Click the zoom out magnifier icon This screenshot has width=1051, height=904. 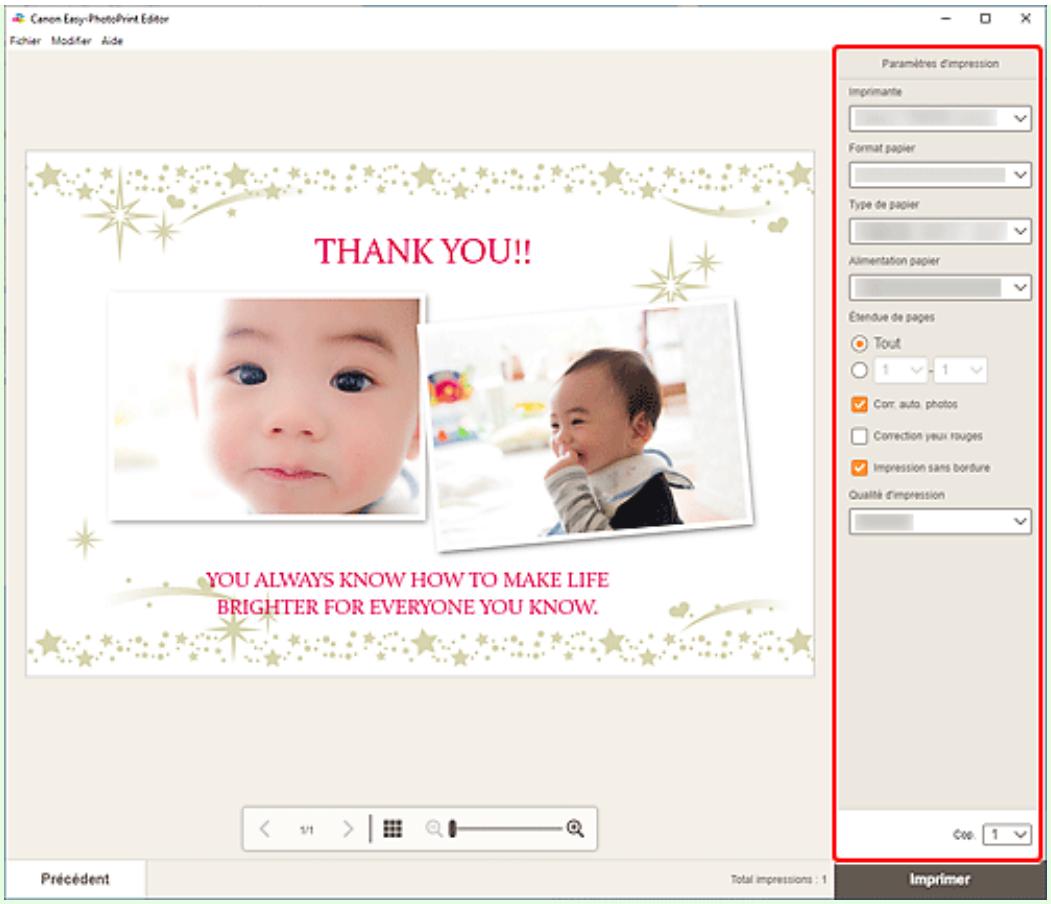pos(434,829)
